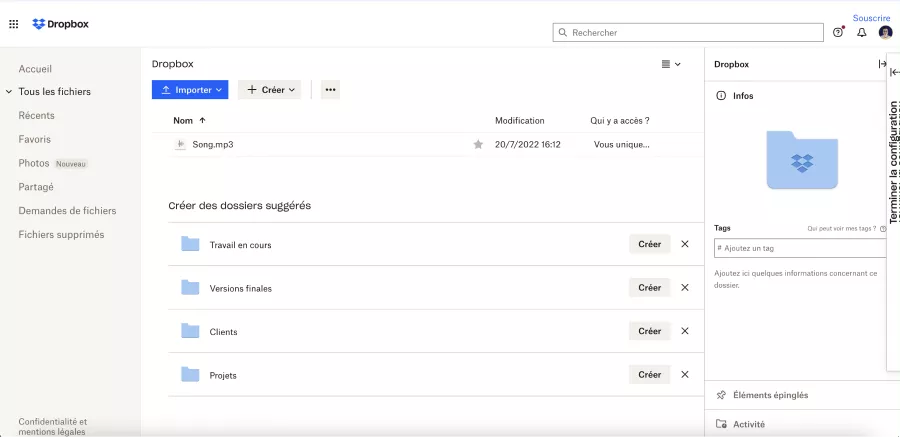Screen dimensions: 900x437
Task: Sort by the Nom column
Action: coord(189,121)
